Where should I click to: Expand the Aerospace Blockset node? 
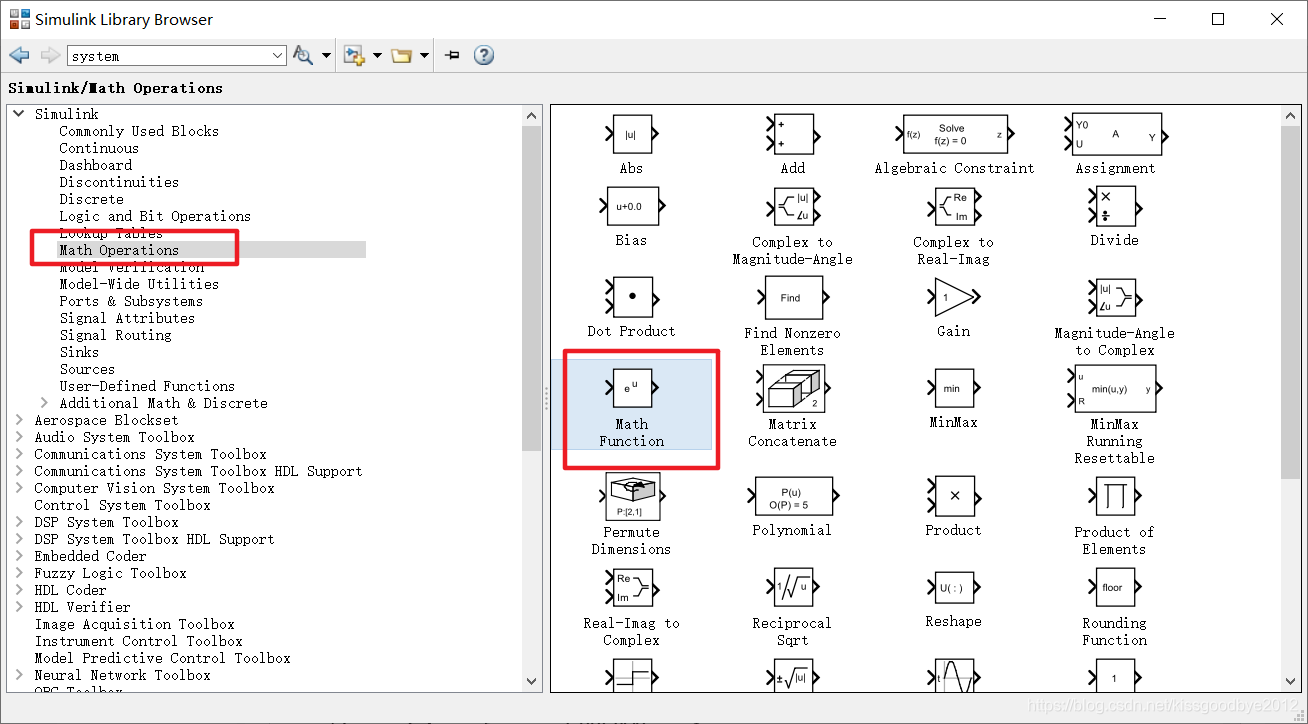[19, 420]
